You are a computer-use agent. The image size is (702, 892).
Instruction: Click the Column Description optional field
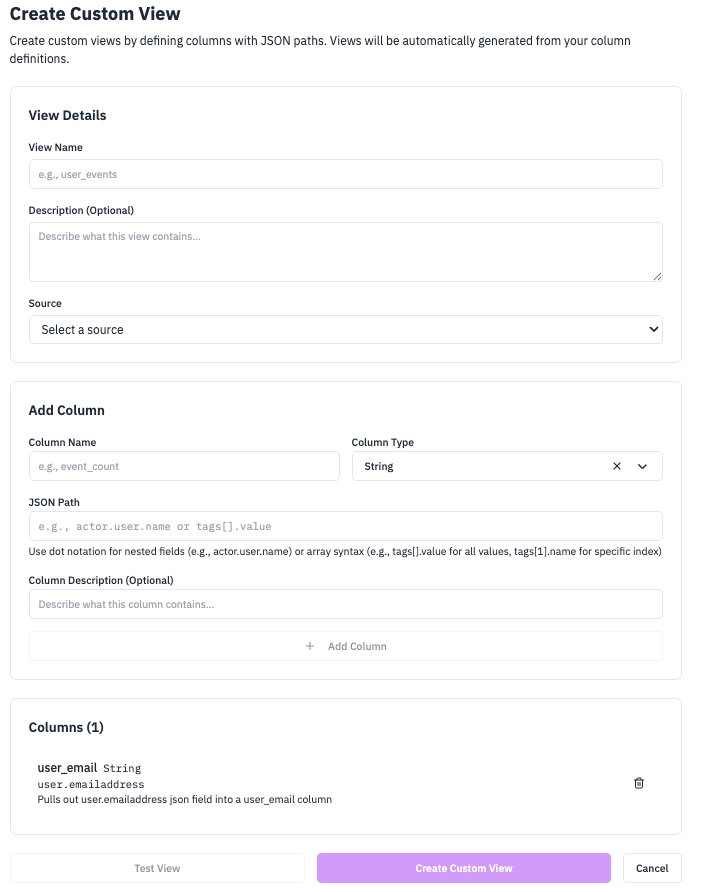[x=345, y=604]
